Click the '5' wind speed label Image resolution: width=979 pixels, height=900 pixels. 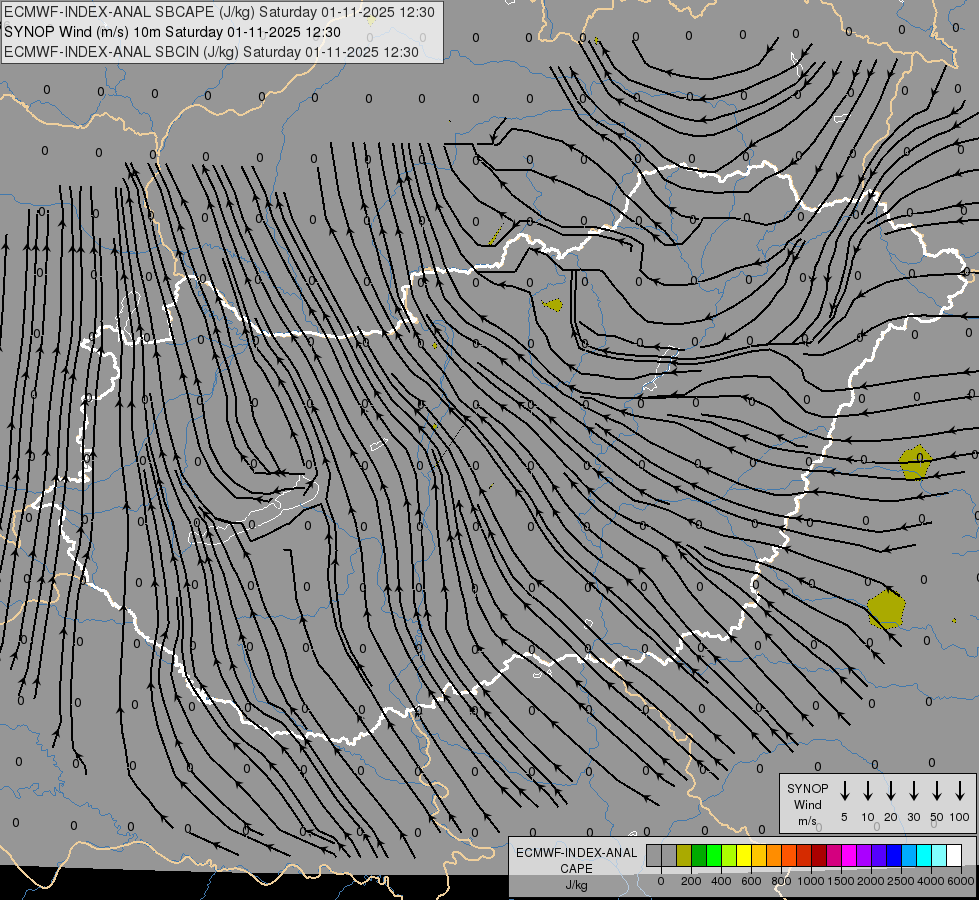click(844, 817)
